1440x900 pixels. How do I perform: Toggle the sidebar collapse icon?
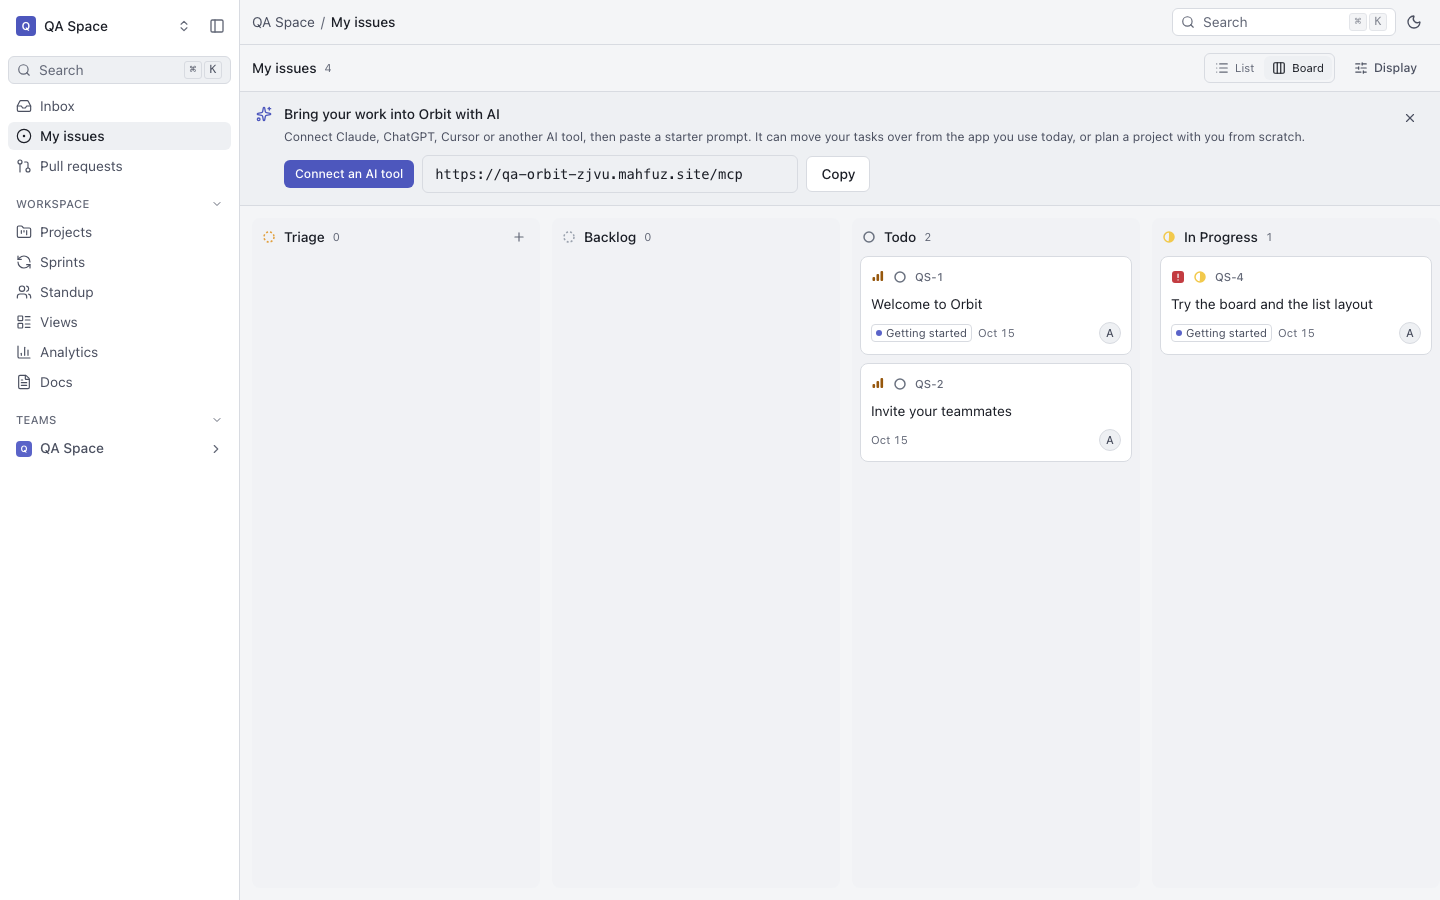pos(217,26)
